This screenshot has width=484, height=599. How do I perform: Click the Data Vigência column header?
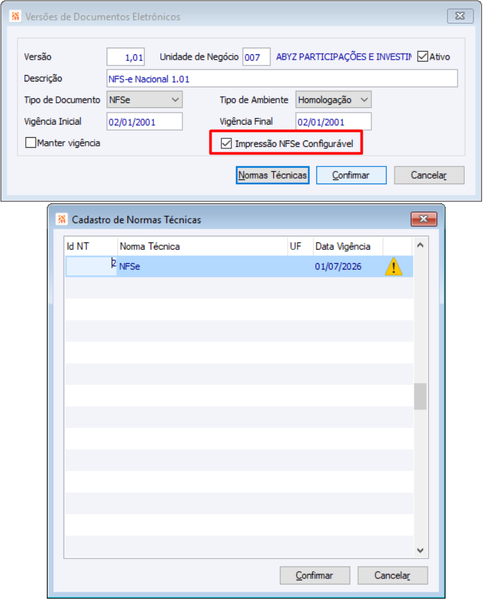pyautogui.click(x=348, y=246)
